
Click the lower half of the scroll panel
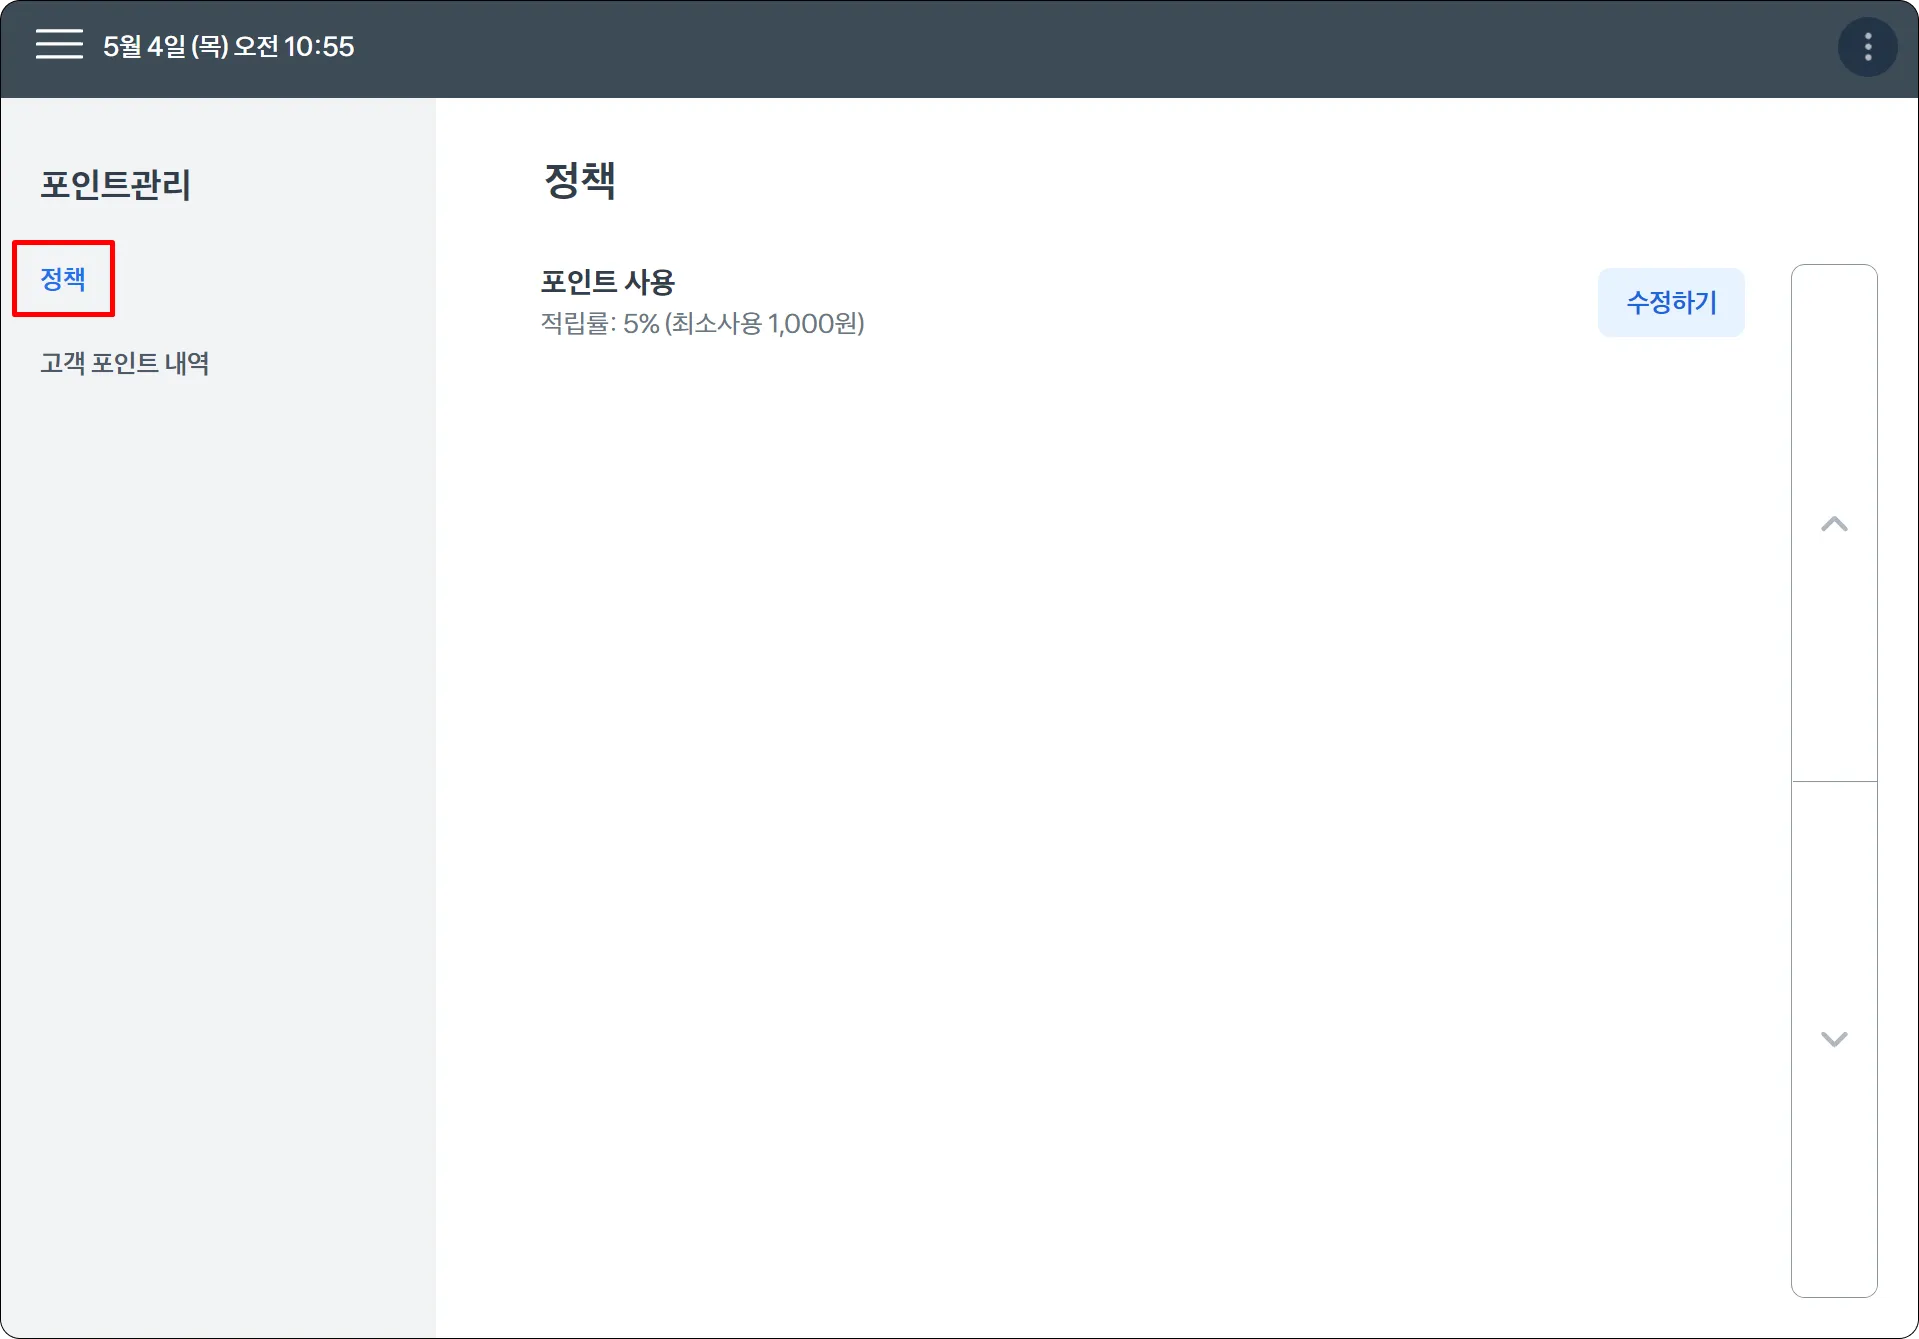[x=1833, y=1039]
